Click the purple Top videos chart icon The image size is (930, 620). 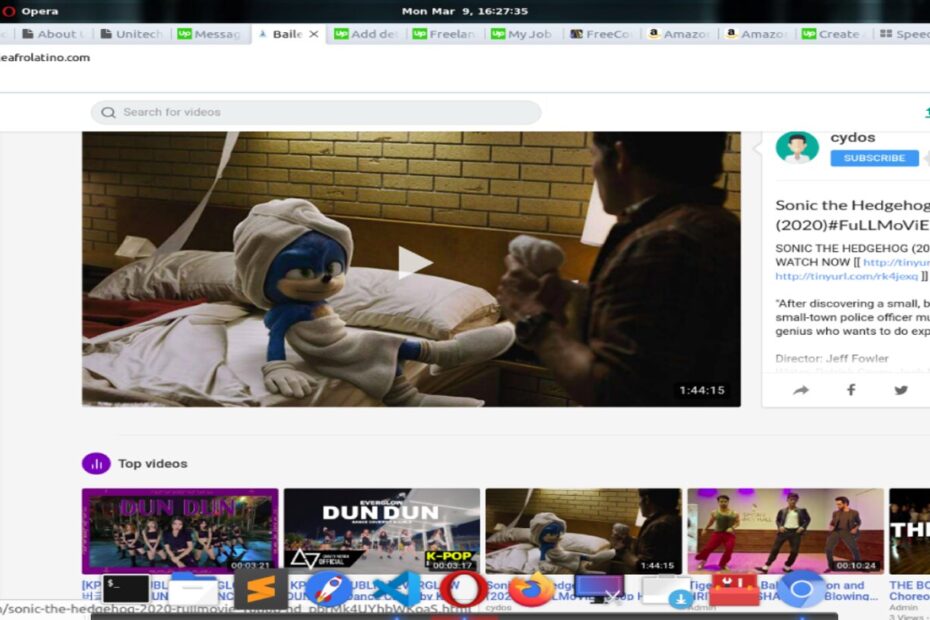coord(96,463)
